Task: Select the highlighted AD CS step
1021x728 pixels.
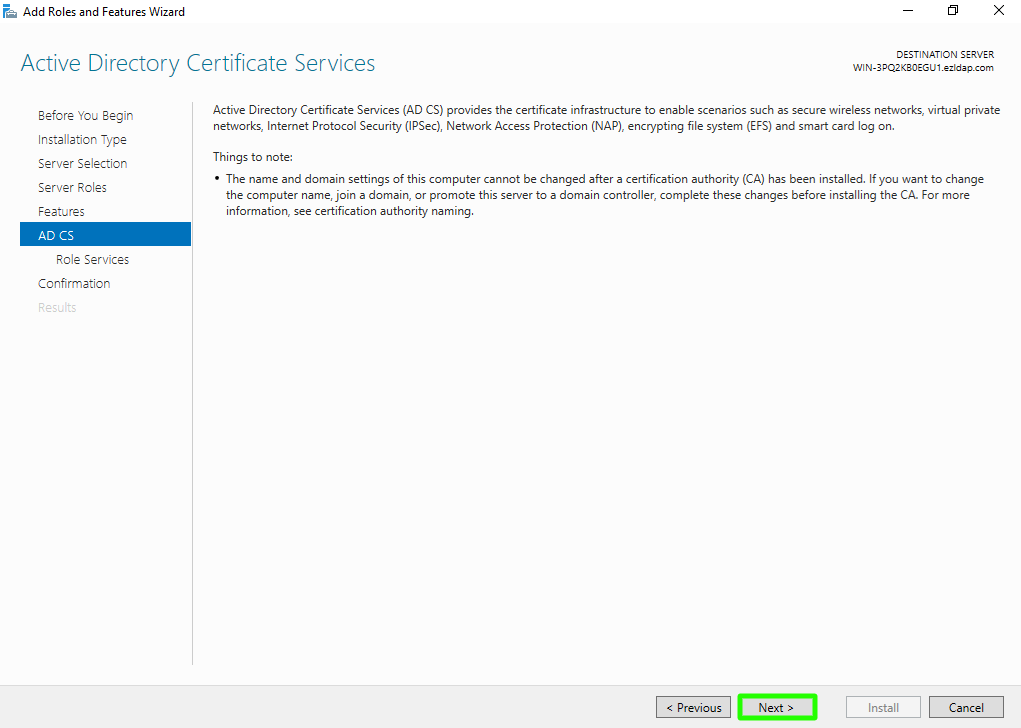Action: coord(56,235)
